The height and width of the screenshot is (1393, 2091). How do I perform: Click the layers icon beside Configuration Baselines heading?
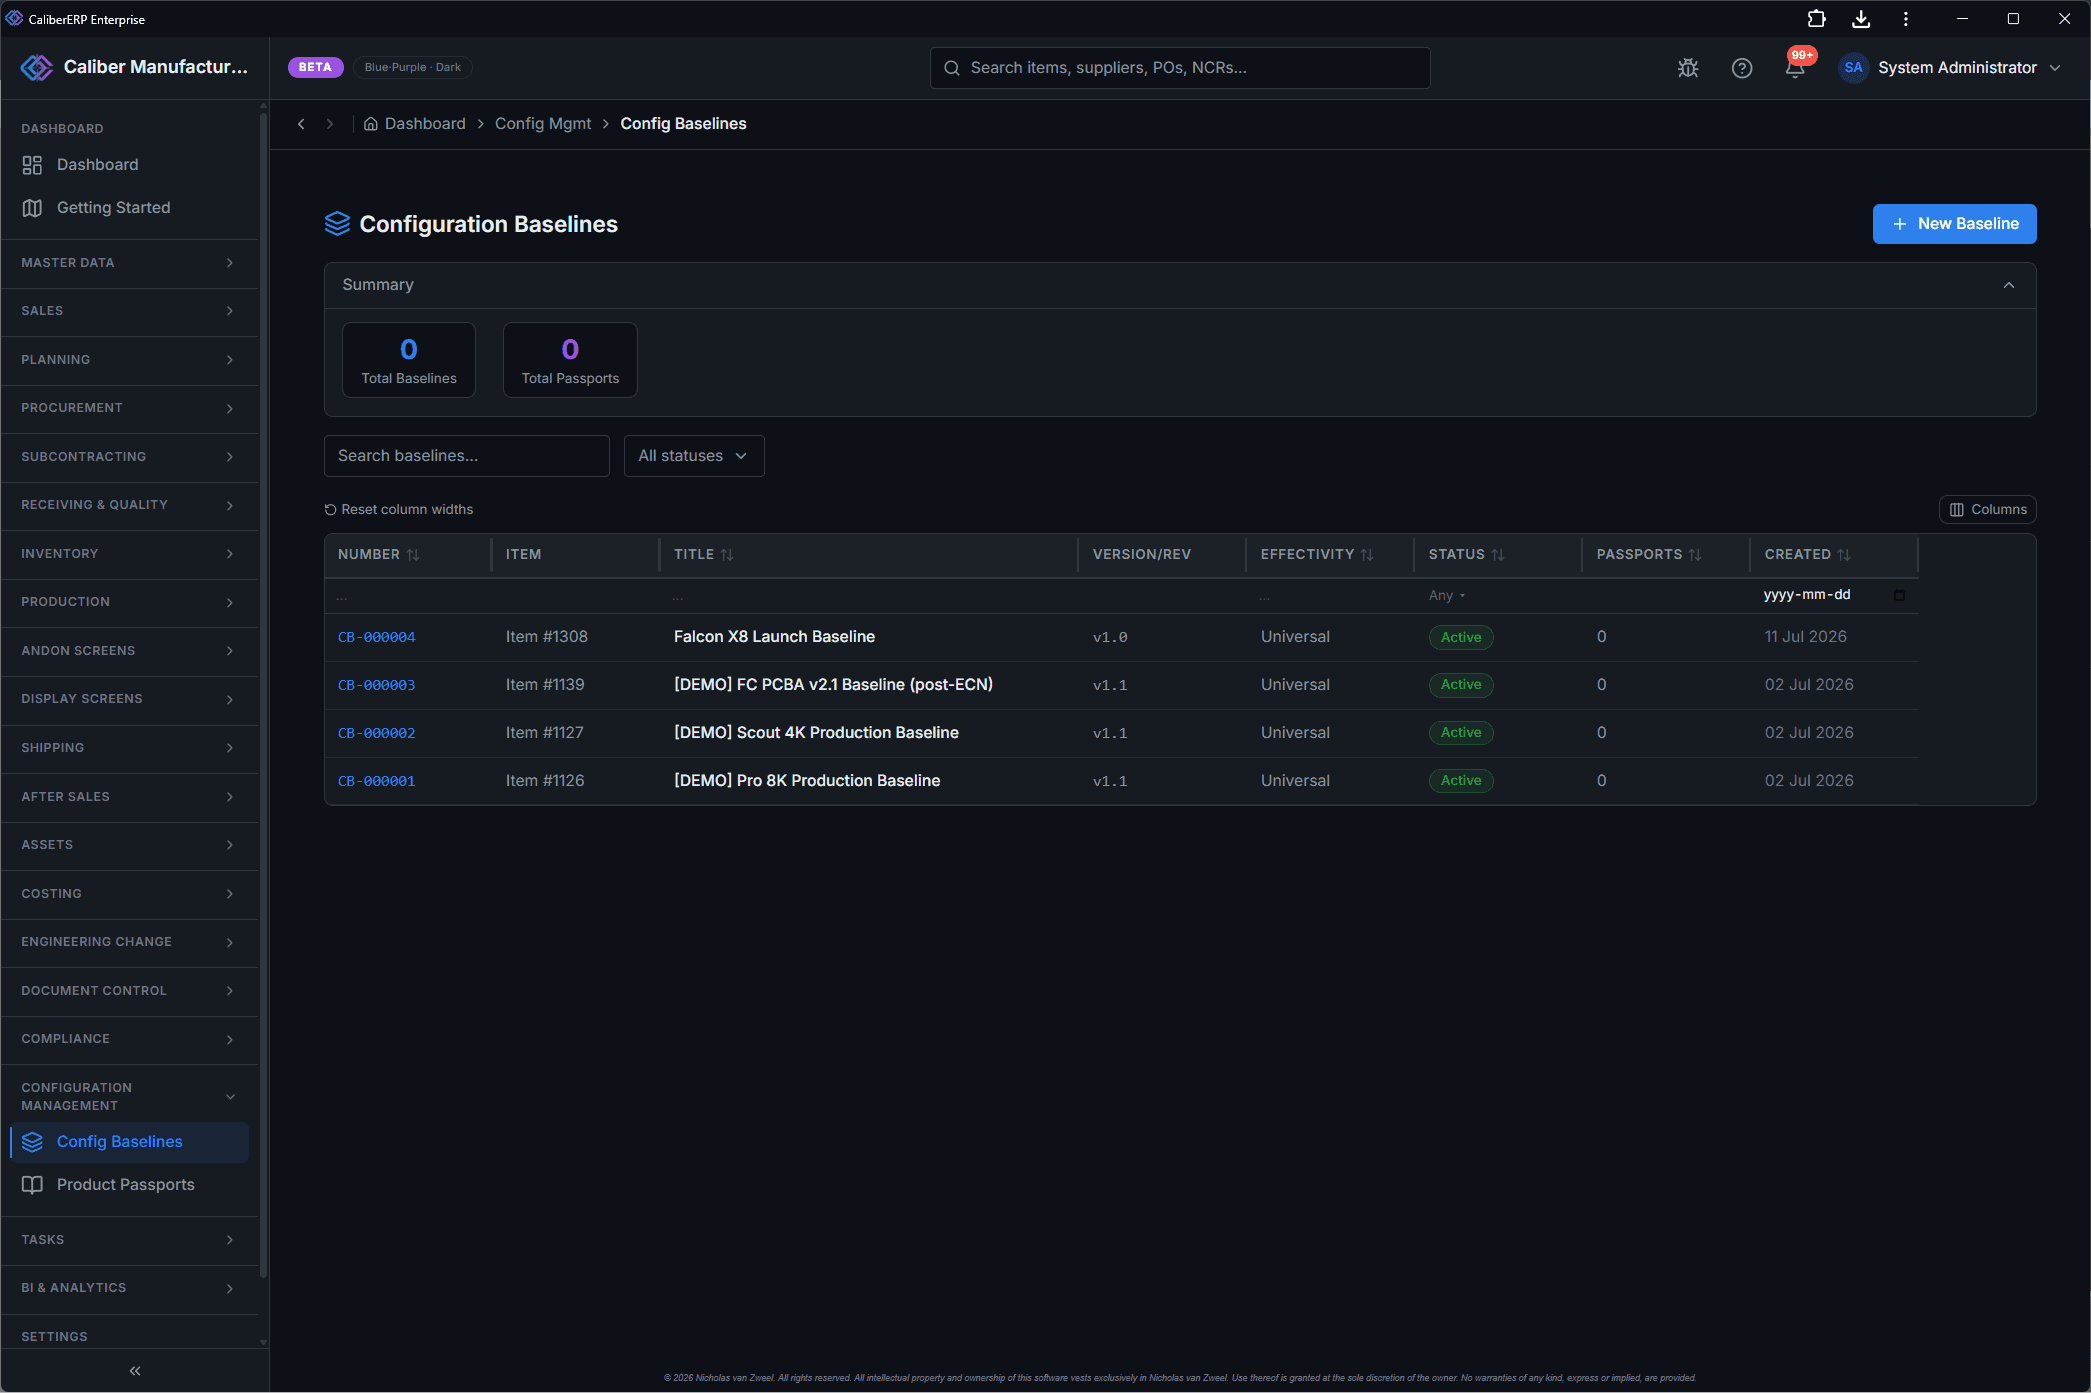[x=337, y=224]
